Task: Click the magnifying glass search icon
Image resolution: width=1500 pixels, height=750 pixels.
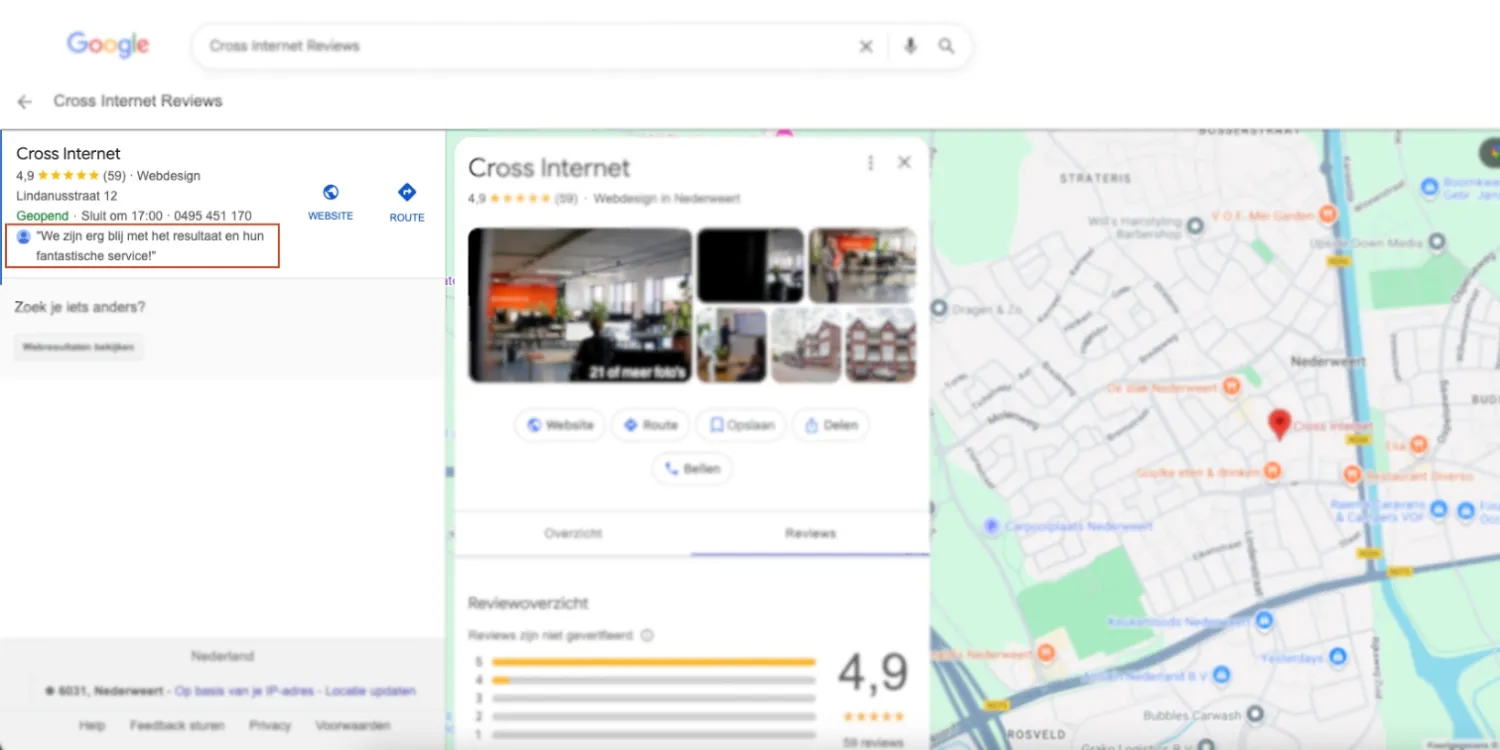Action: point(946,47)
